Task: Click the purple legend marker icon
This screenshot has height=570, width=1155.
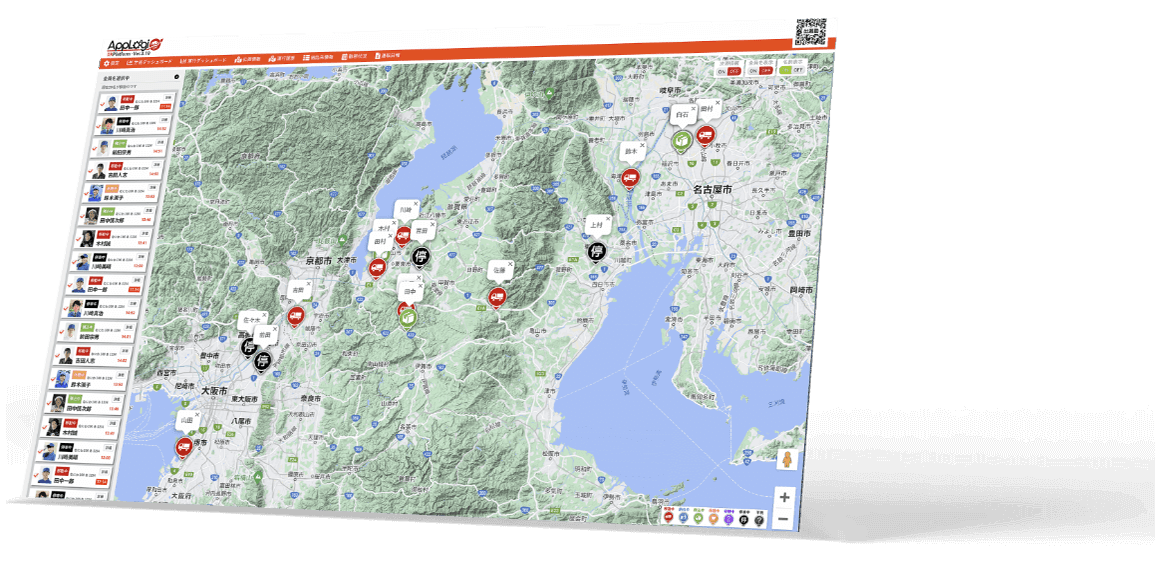Action: point(728,519)
